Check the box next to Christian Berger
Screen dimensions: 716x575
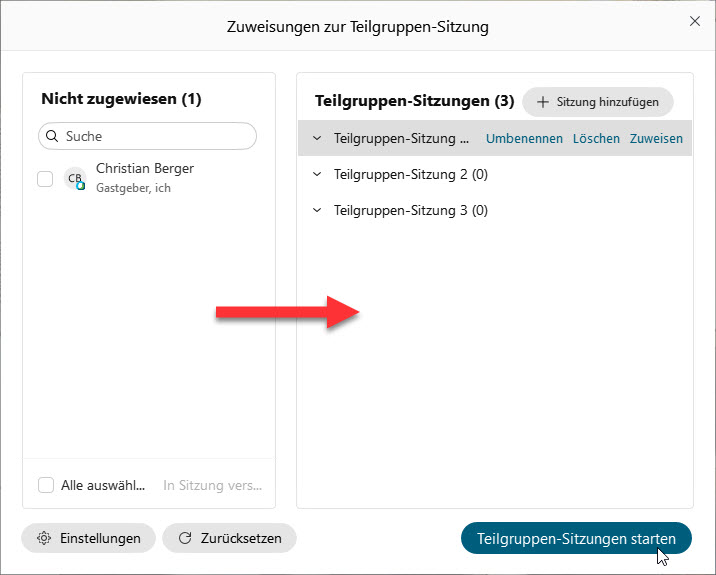45,179
